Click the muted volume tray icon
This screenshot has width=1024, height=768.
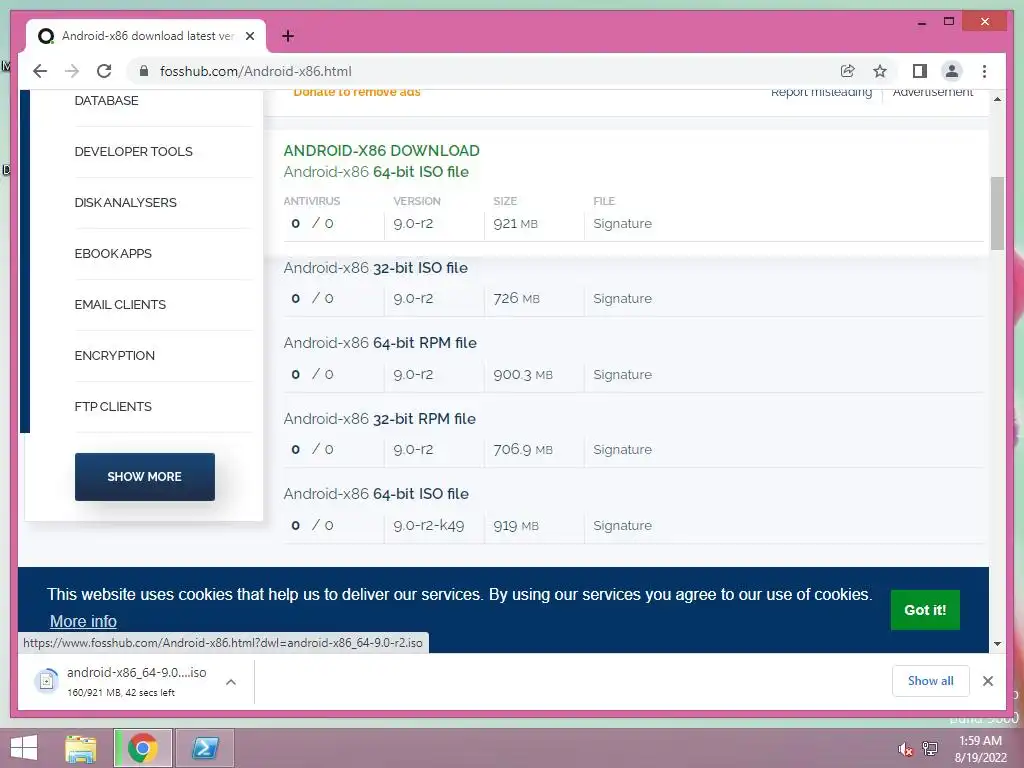pyautogui.click(x=905, y=749)
